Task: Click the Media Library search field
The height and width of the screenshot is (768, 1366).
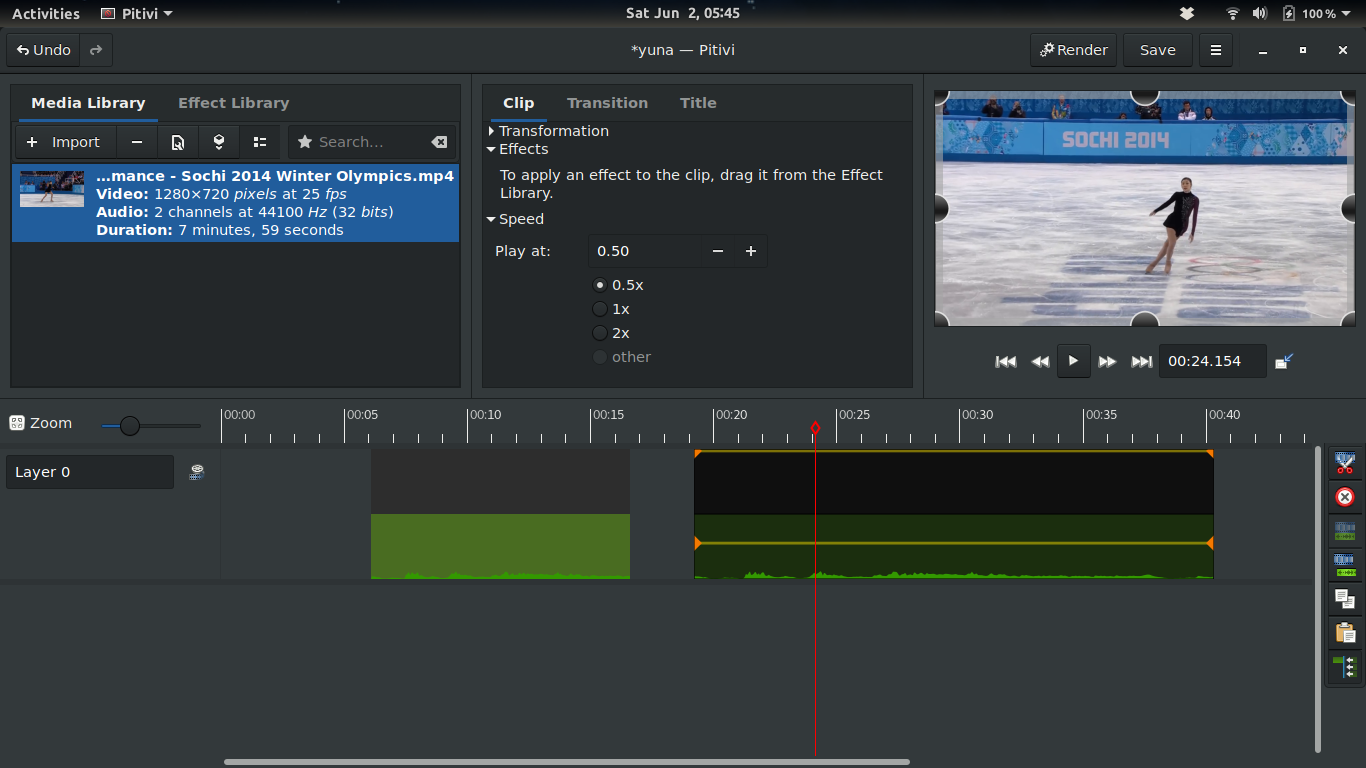Action: click(x=370, y=142)
